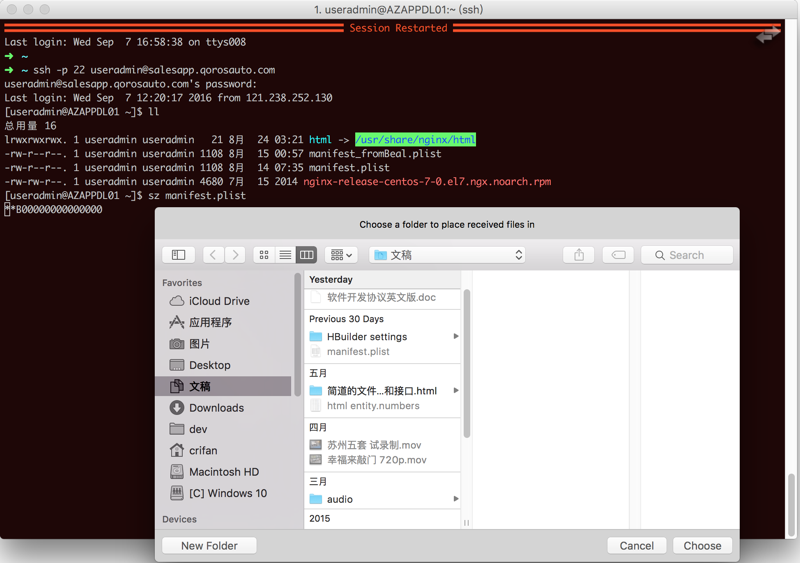This screenshot has width=800, height=563.
Task: Select 应用程序 in the sidebar
Action: coord(224,322)
